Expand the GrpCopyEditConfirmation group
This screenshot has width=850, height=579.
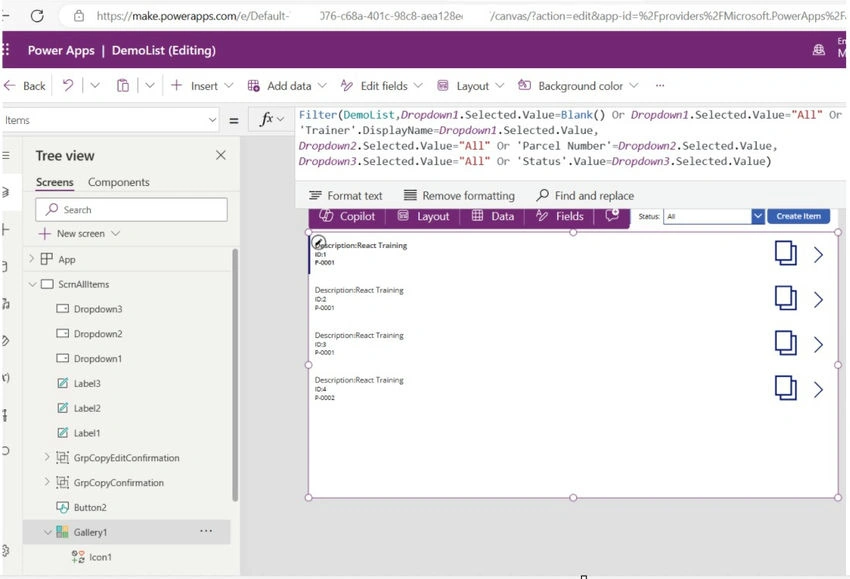coord(47,457)
